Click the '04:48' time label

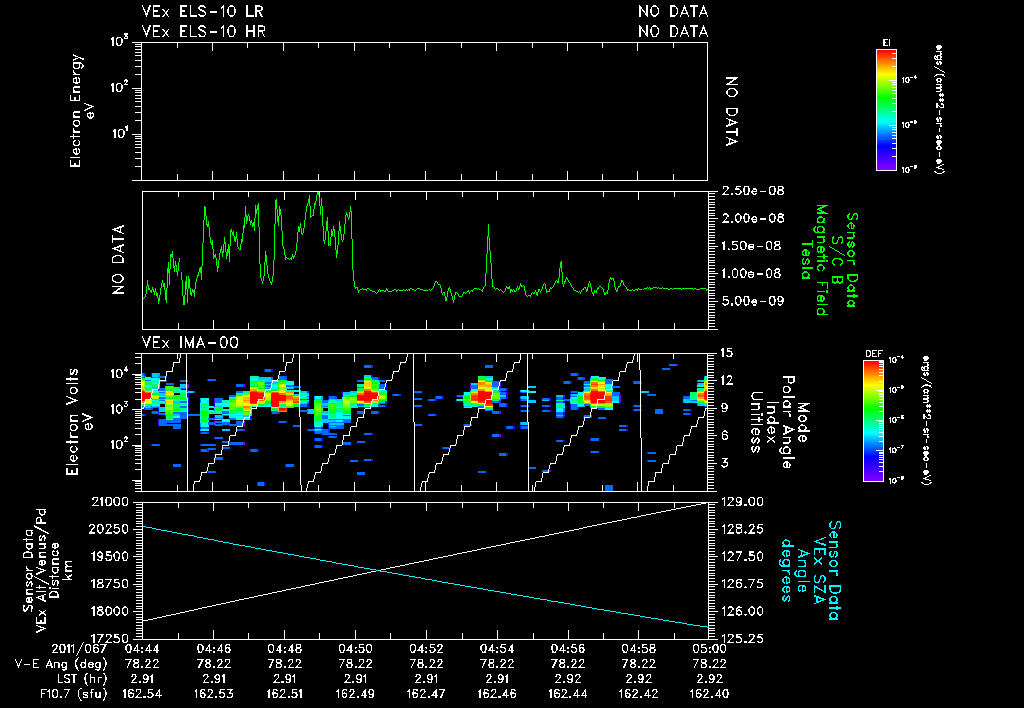(284, 649)
